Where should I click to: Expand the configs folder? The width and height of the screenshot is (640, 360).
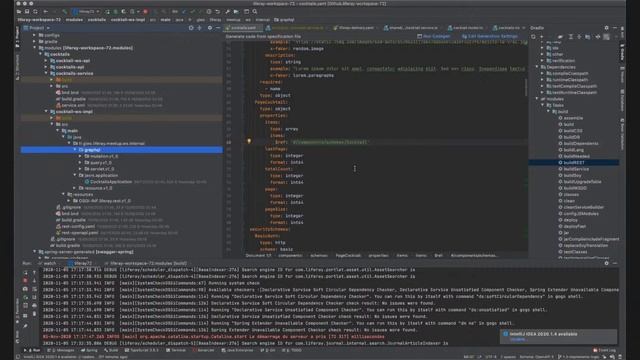(34, 35)
